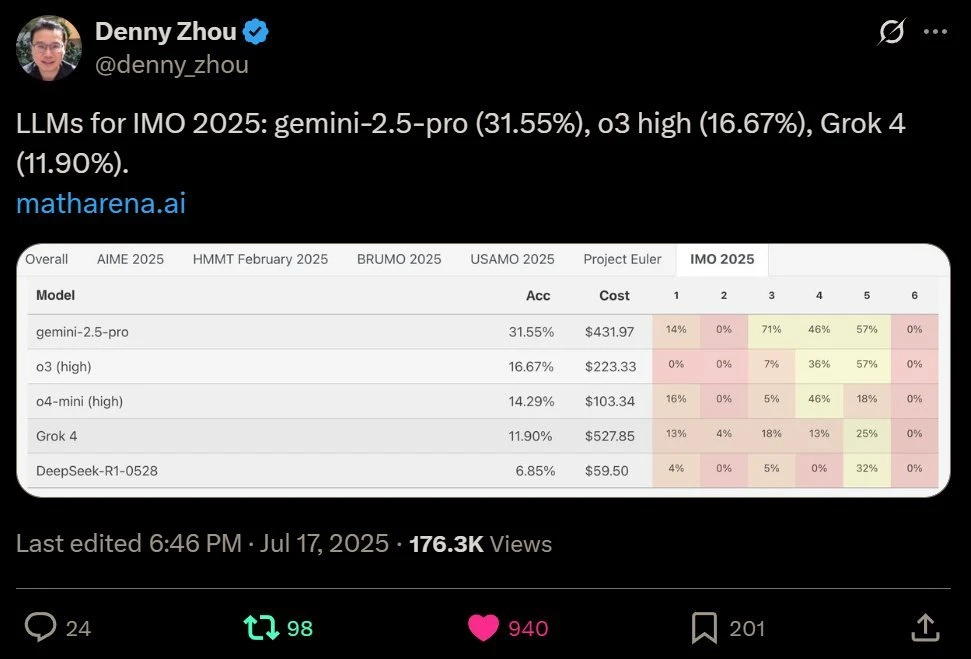Bookmark this tweet
The height and width of the screenshot is (659, 971).
click(704, 627)
